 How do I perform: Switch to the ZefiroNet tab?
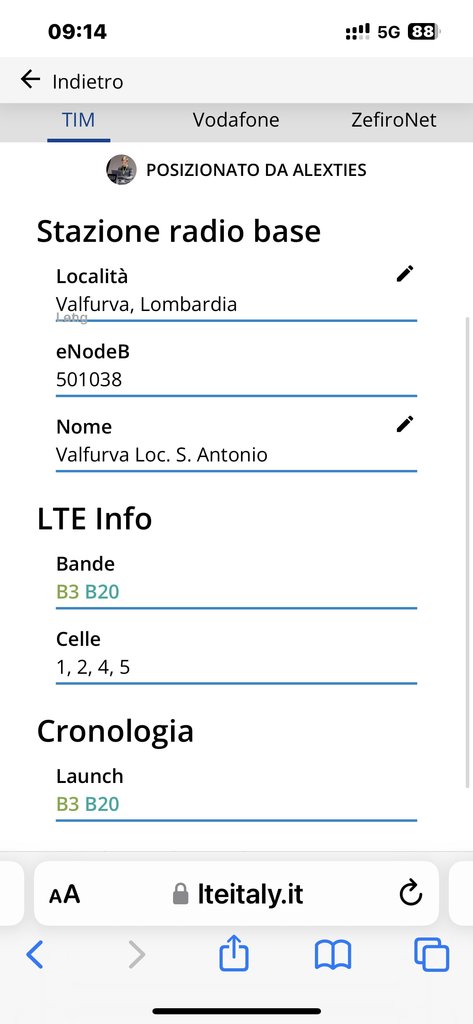point(394,120)
